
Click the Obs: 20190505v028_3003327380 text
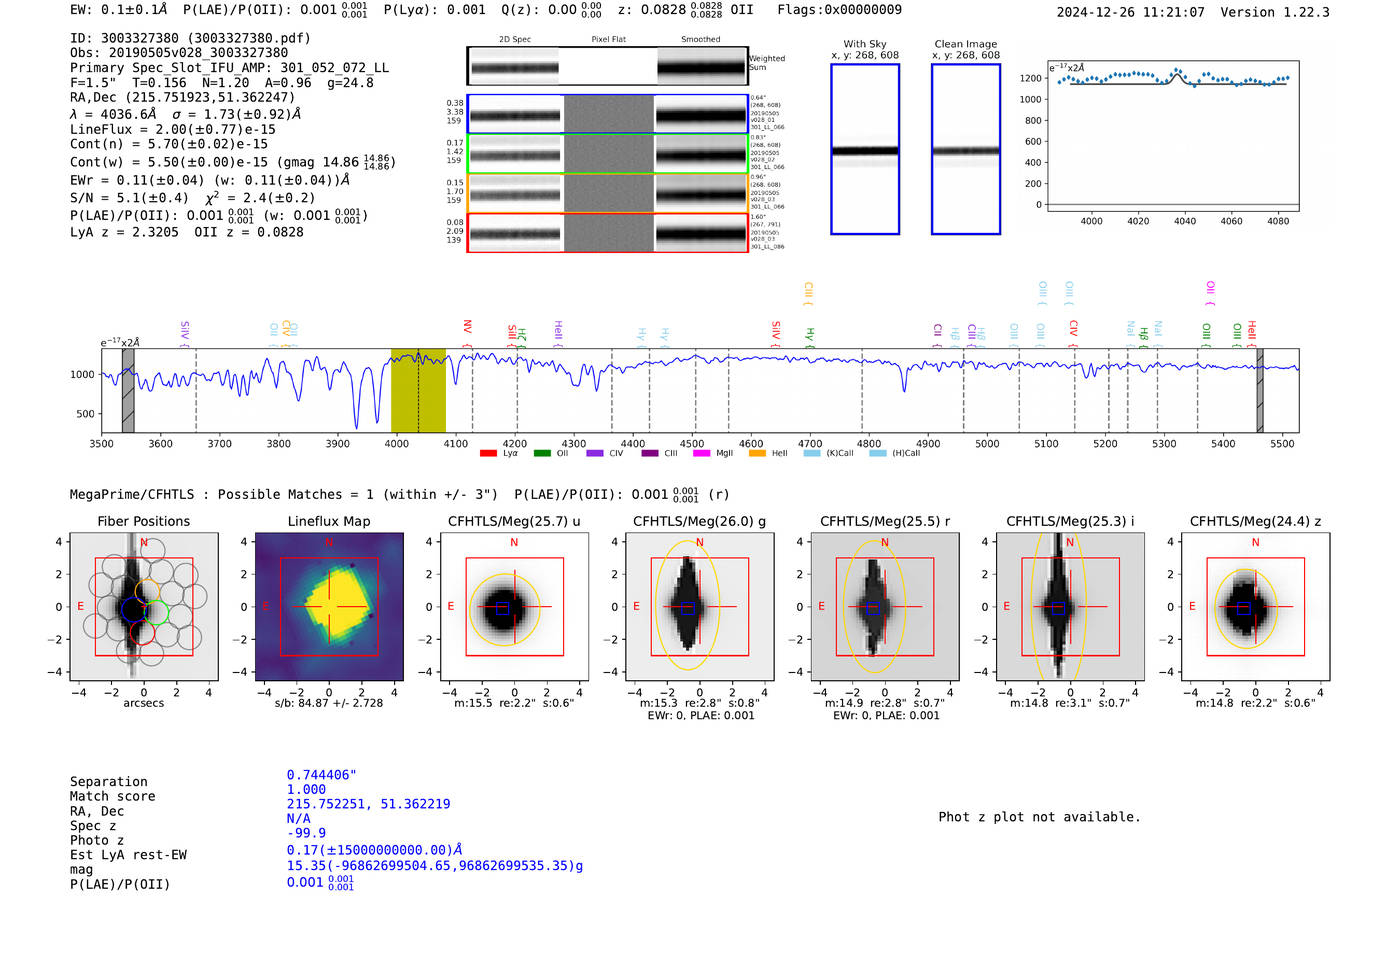(x=179, y=53)
